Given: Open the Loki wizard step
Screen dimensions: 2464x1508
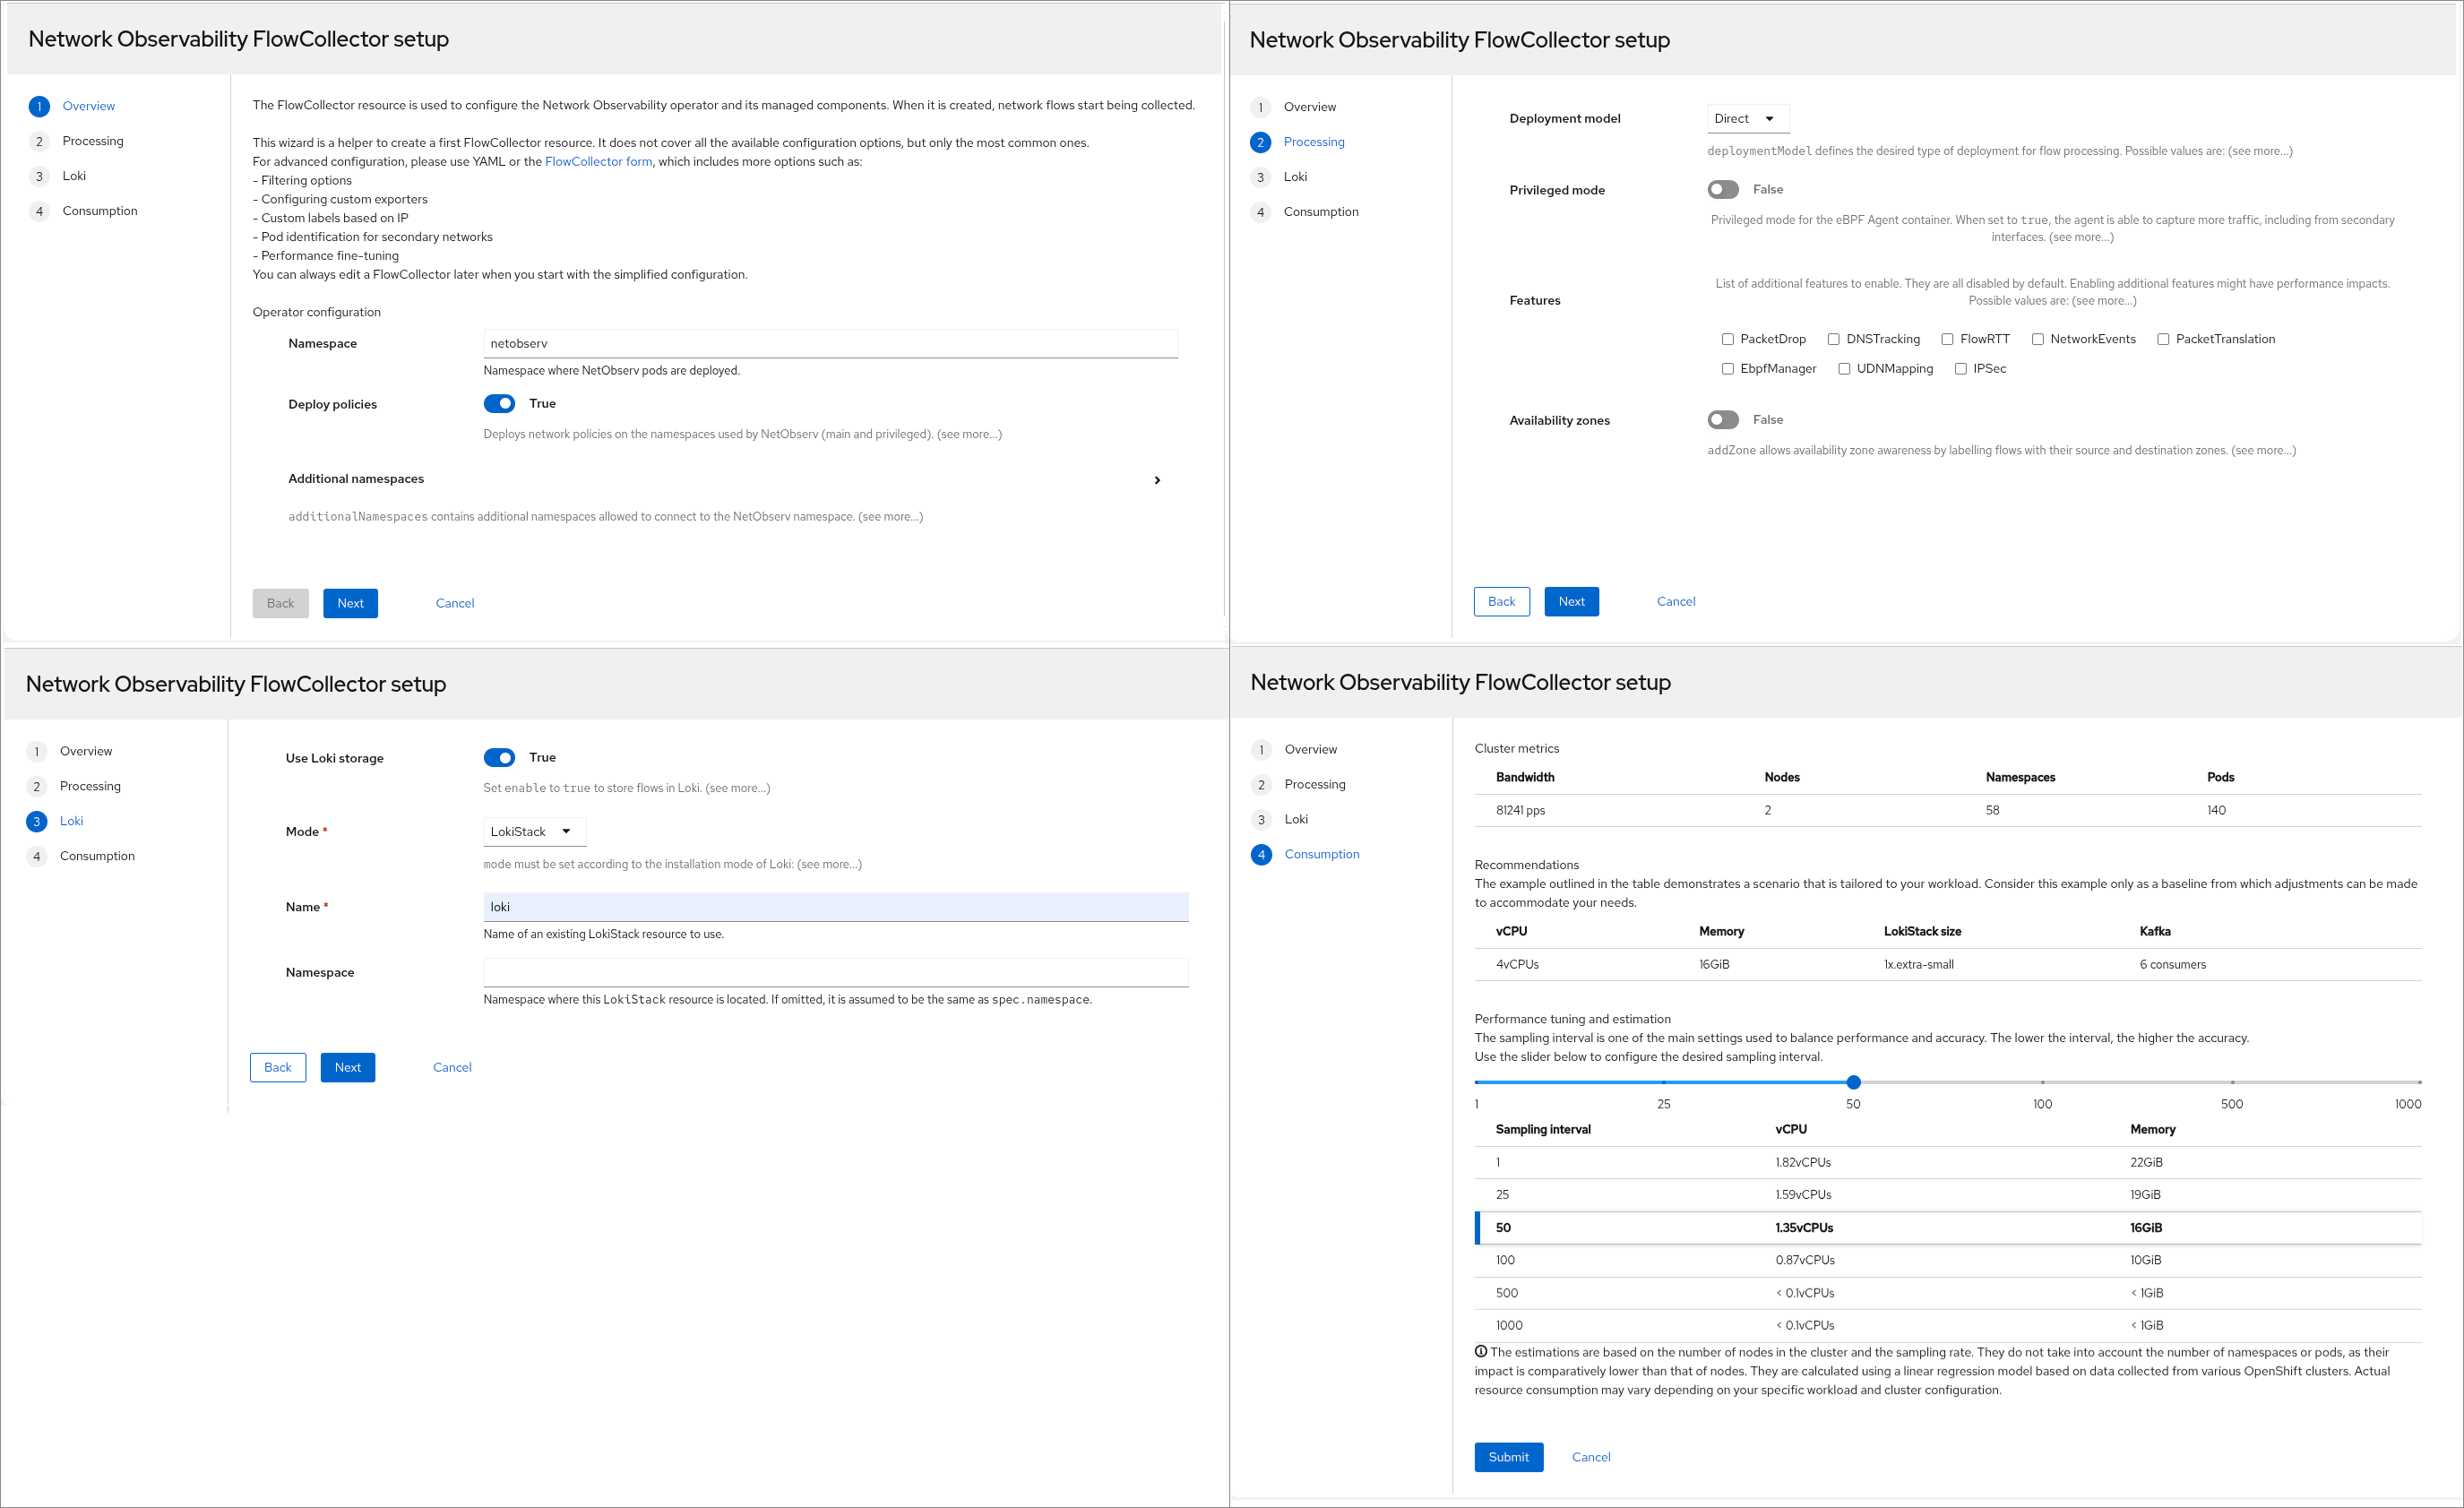Looking at the screenshot, I should pyautogui.click(x=74, y=176).
